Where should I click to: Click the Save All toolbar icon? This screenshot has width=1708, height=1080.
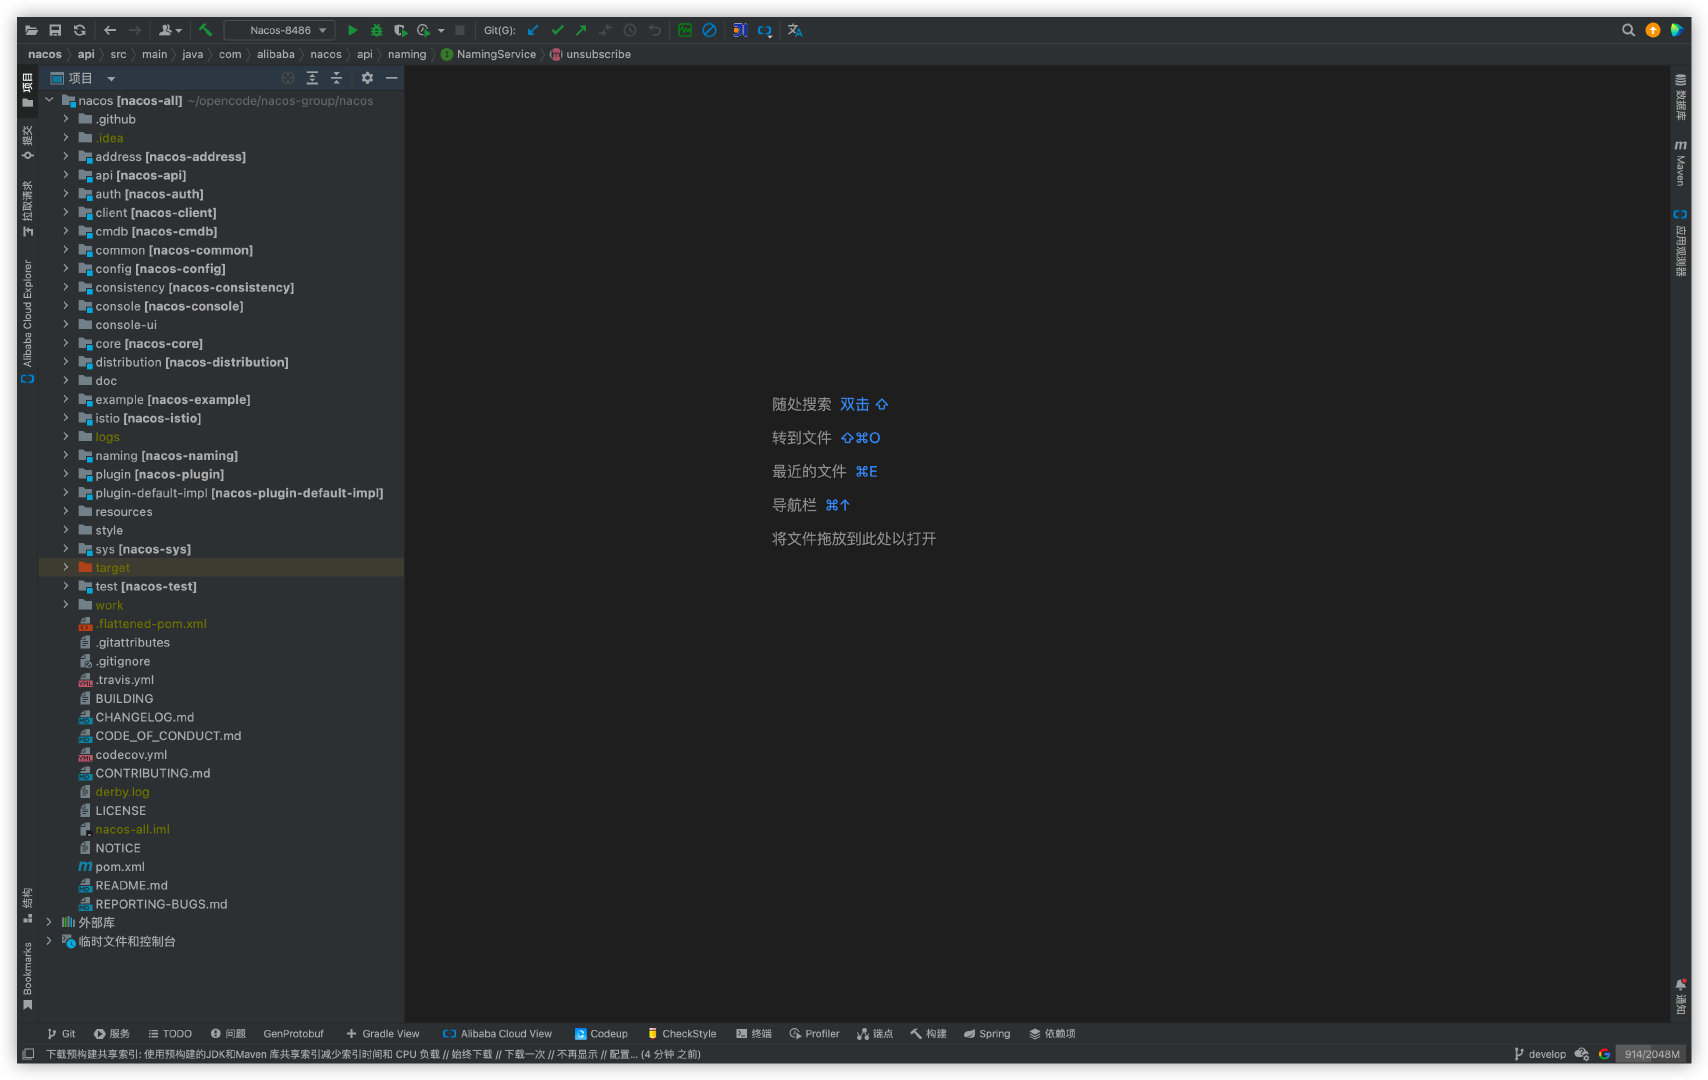coord(55,30)
